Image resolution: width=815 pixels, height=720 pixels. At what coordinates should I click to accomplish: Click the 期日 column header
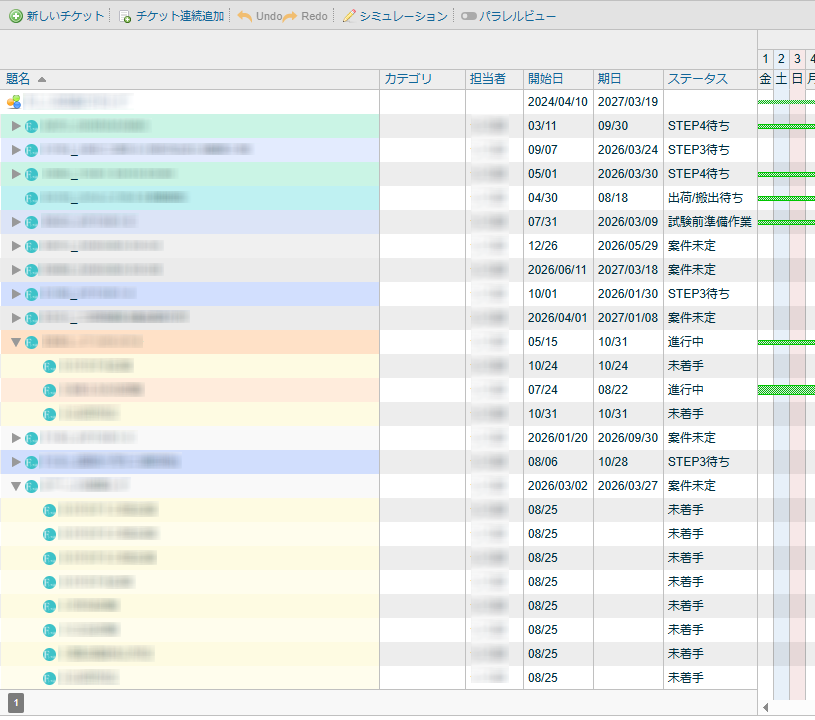click(x=609, y=79)
